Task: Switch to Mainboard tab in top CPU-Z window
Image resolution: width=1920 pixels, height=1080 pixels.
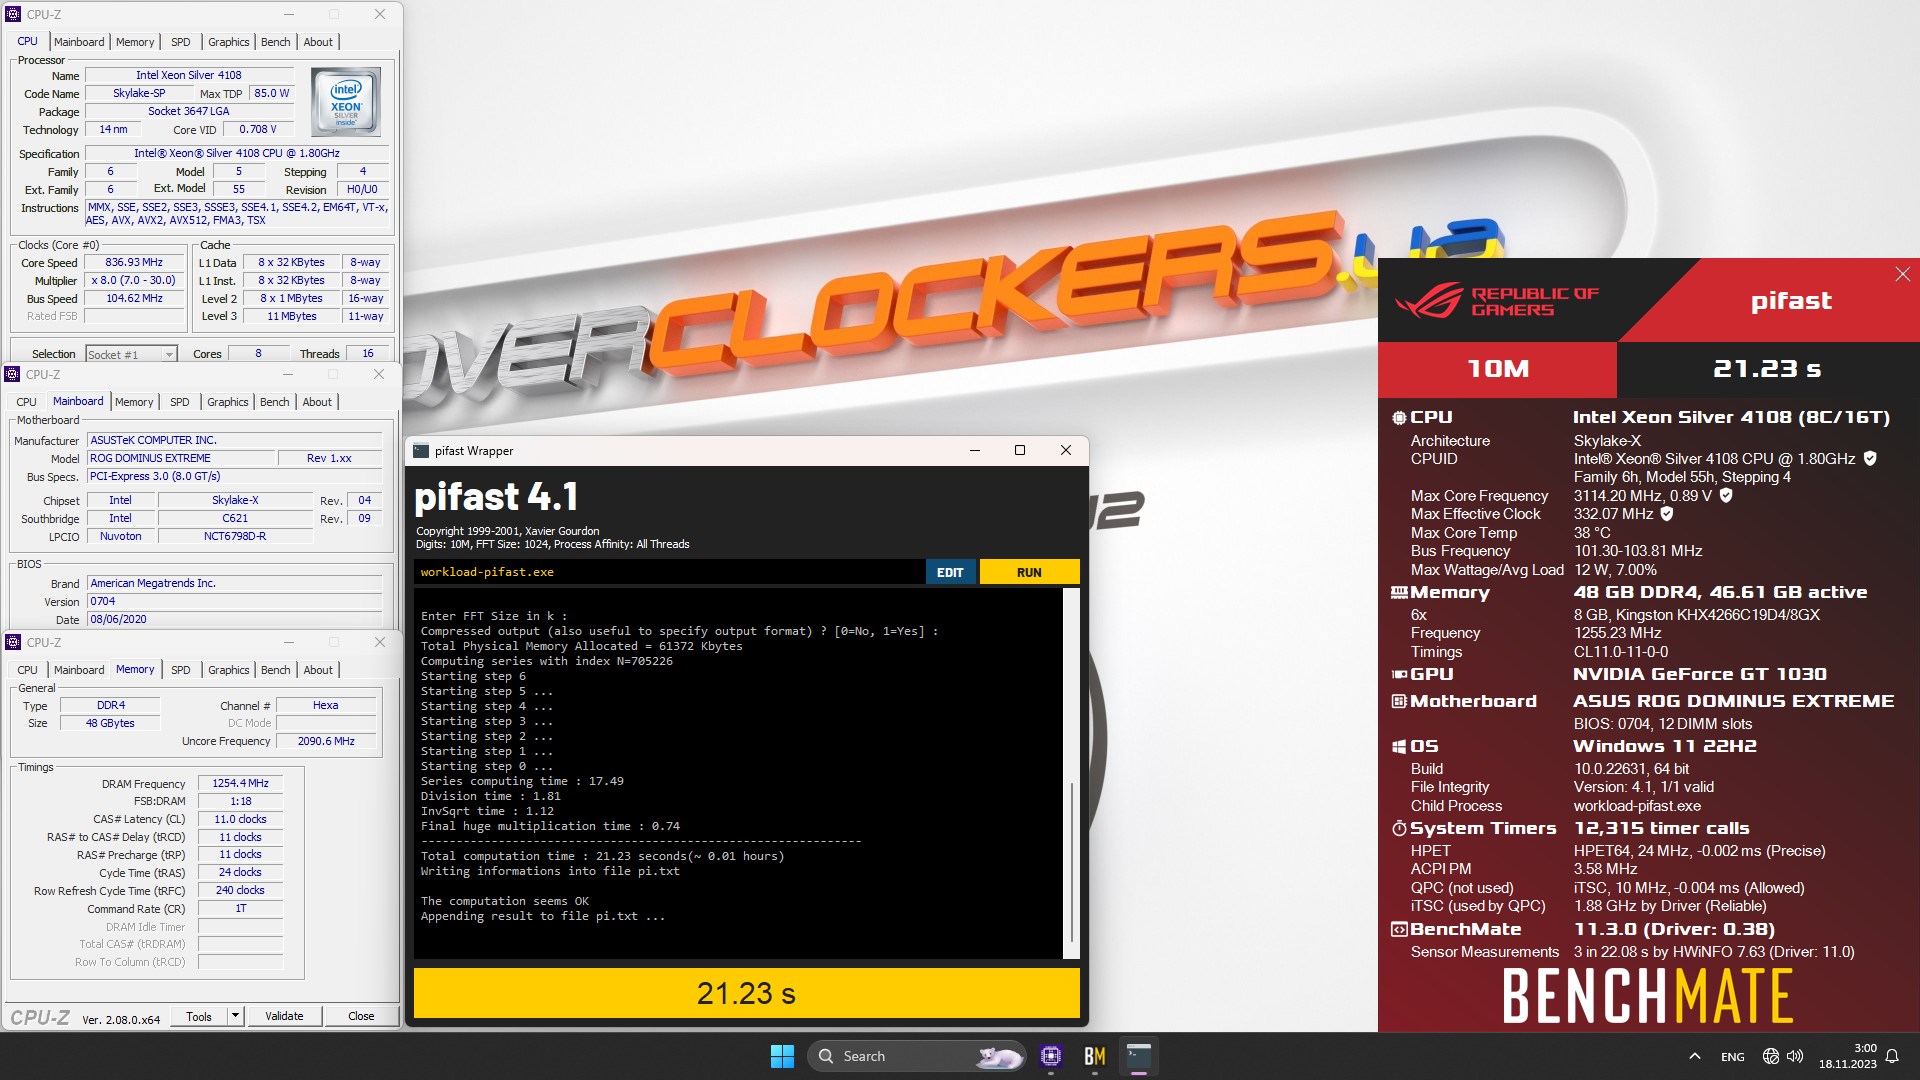Action: click(x=79, y=42)
